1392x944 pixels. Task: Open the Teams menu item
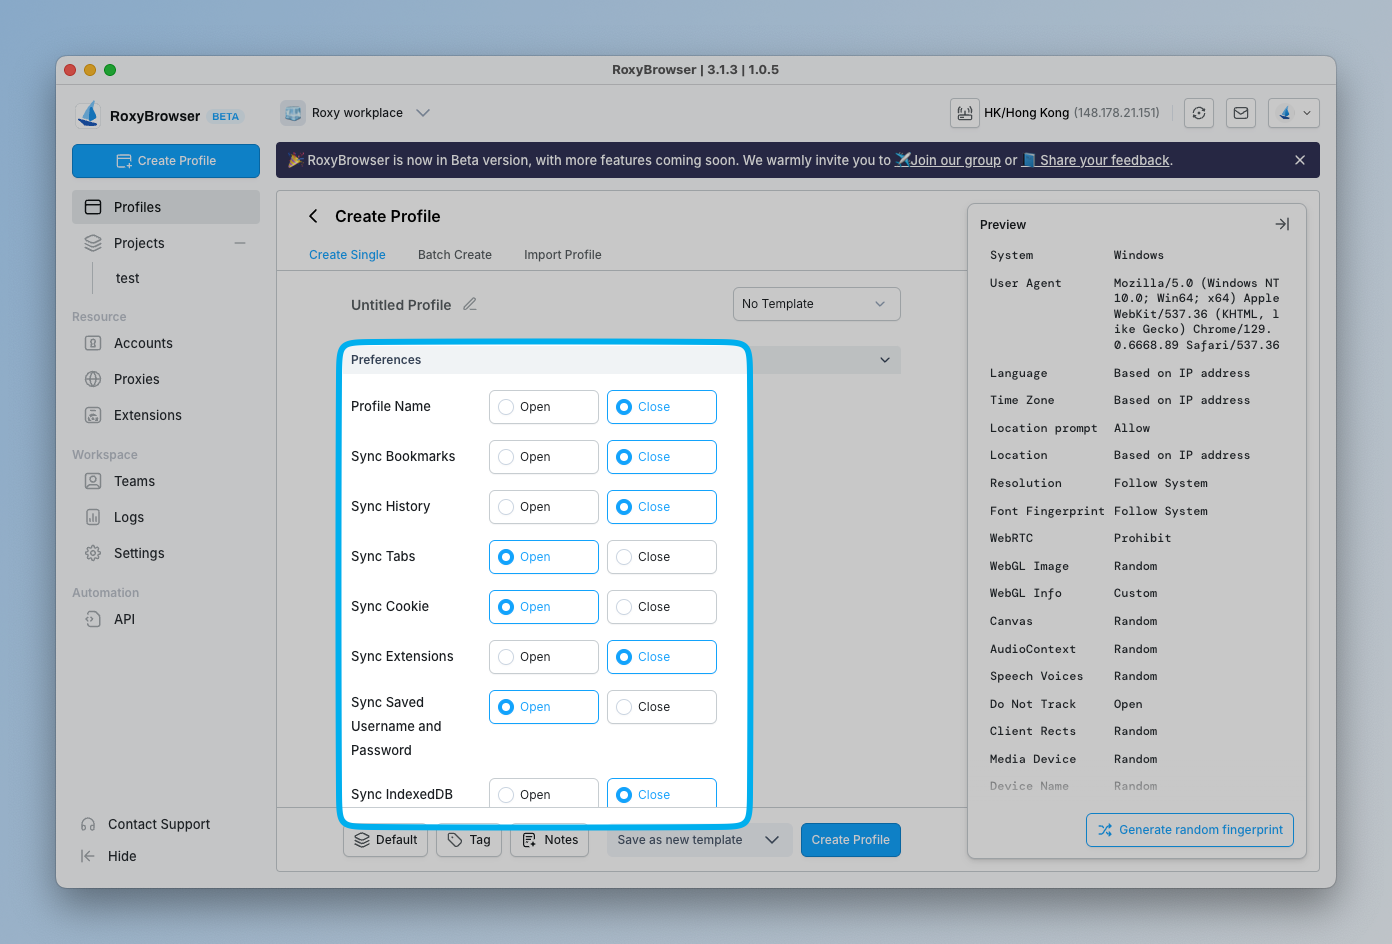click(166, 481)
